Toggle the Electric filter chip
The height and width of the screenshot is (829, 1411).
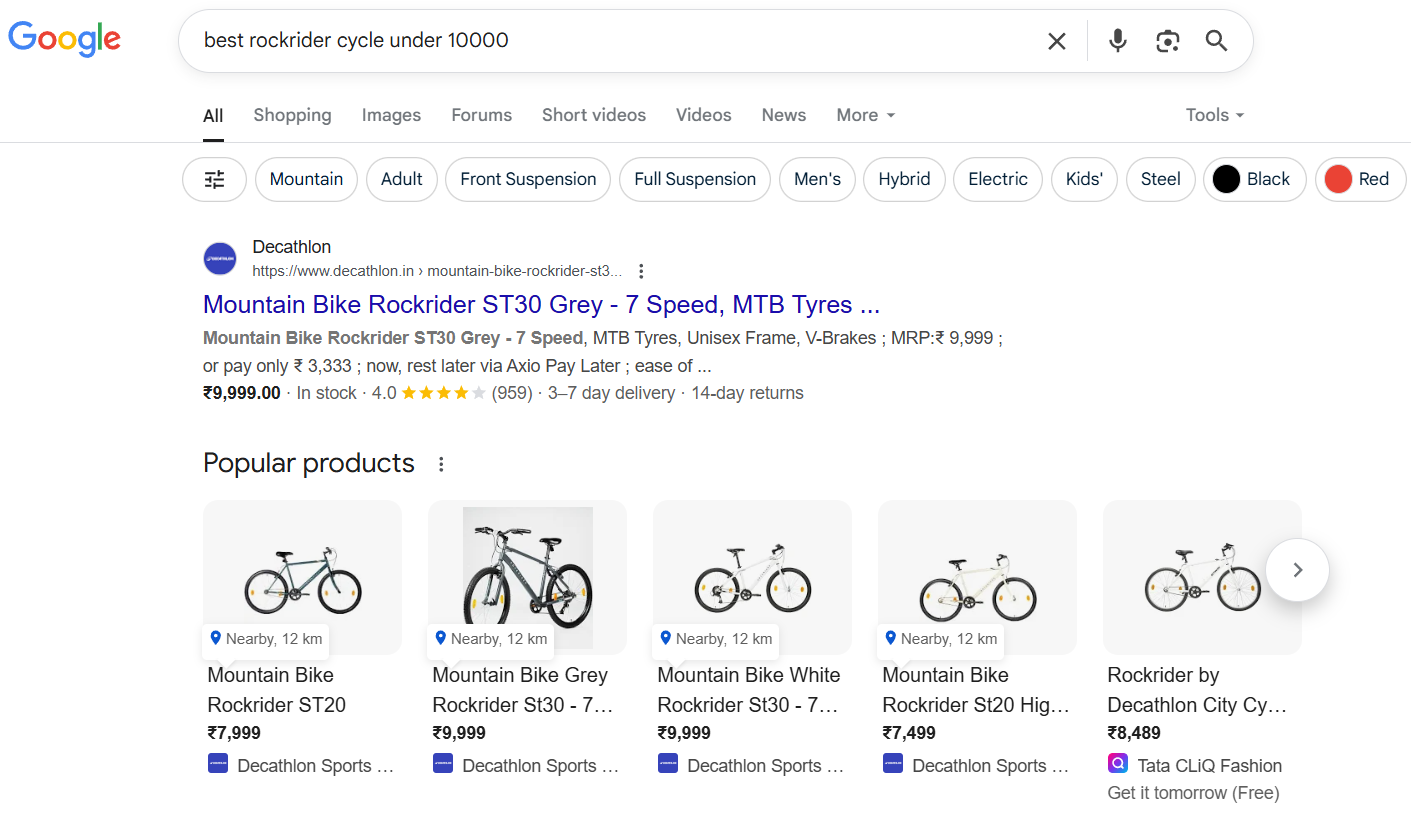(x=997, y=180)
